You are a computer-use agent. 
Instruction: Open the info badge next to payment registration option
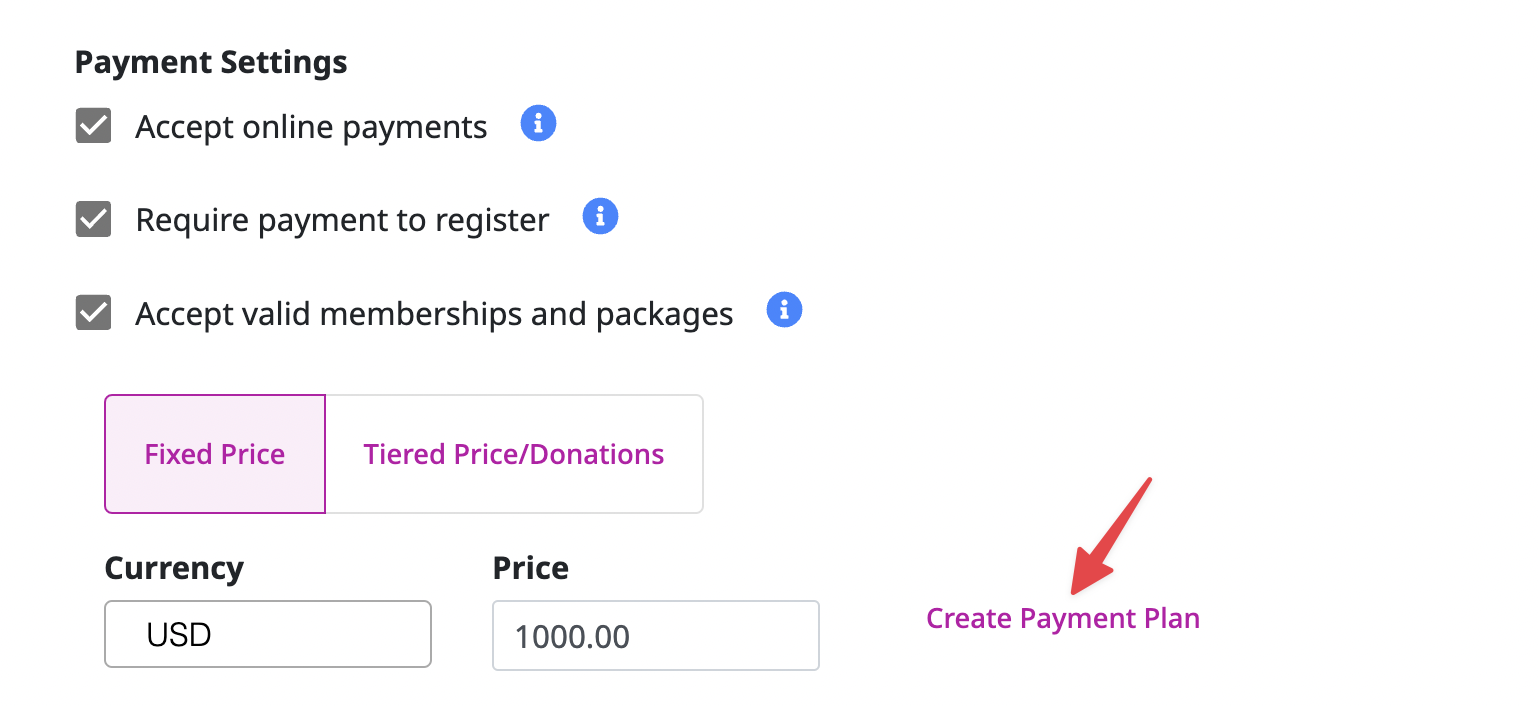(600, 216)
